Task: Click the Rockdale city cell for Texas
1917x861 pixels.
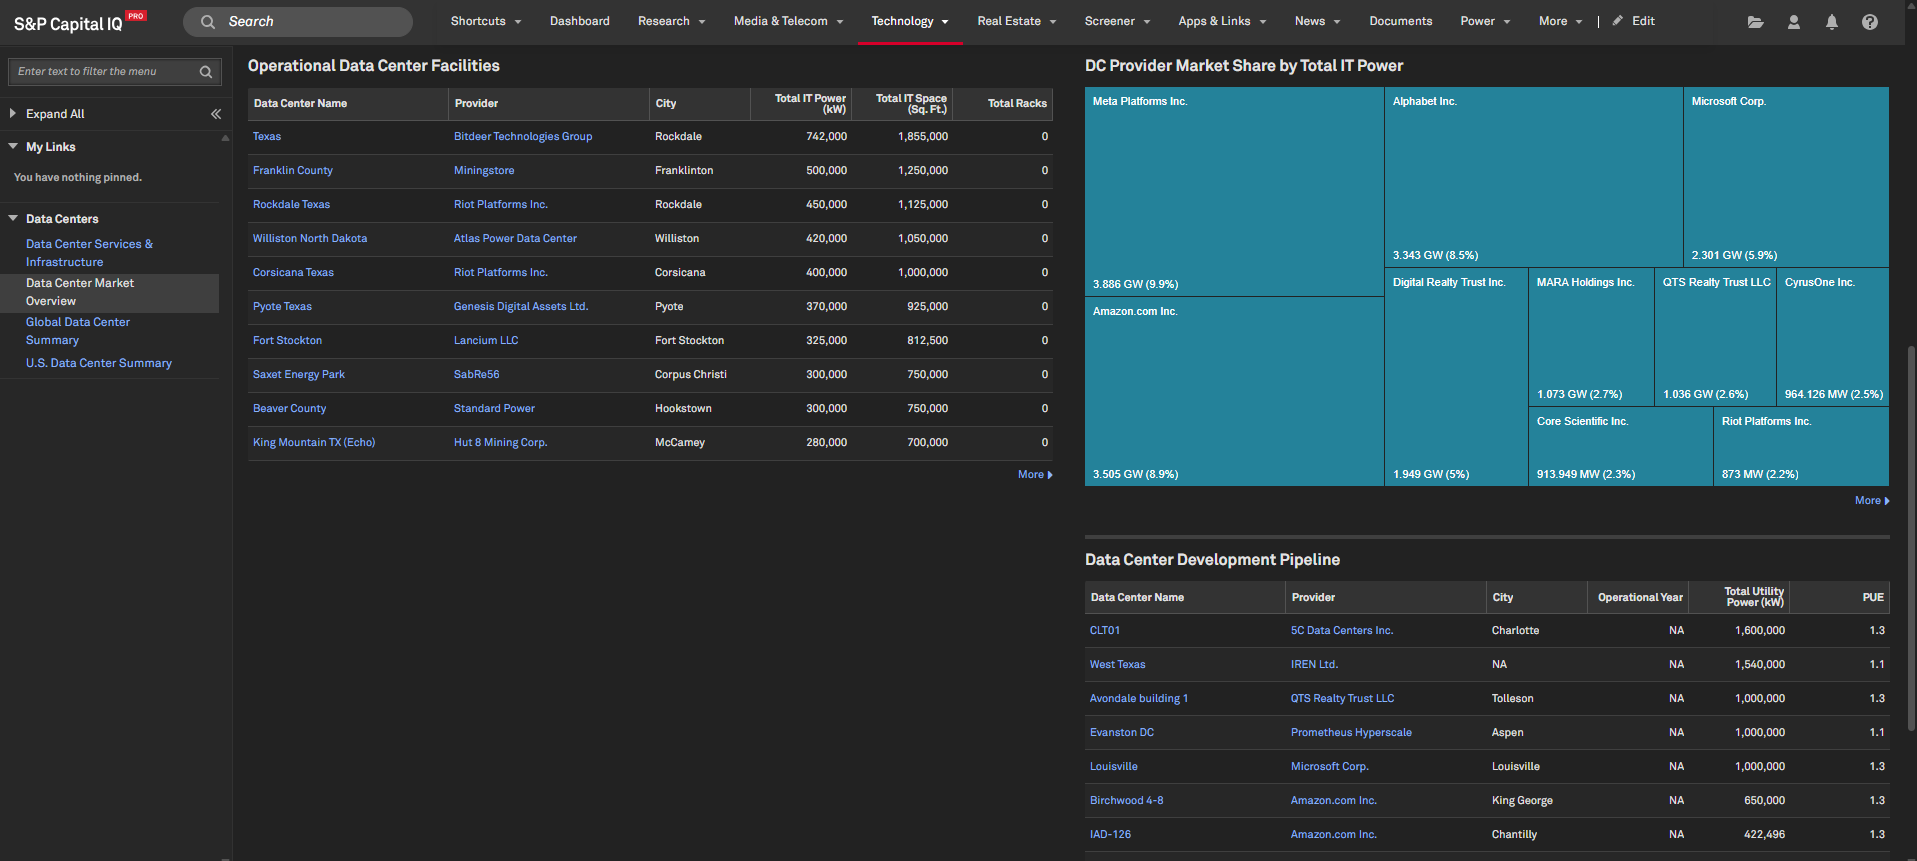Action: pyautogui.click(x=678, y=137)
